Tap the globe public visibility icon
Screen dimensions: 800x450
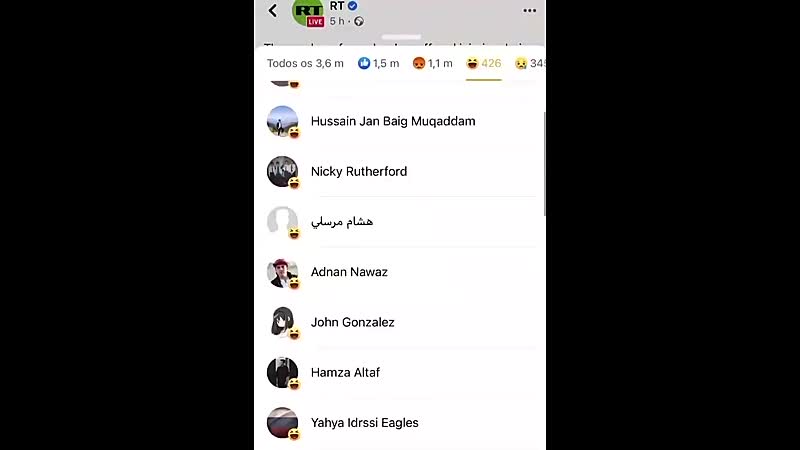click(359, 21)
